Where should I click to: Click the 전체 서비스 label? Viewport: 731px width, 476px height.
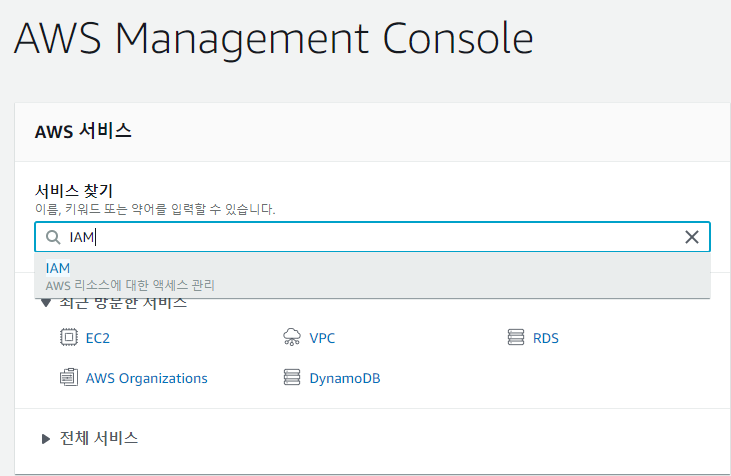coord(99,438)
